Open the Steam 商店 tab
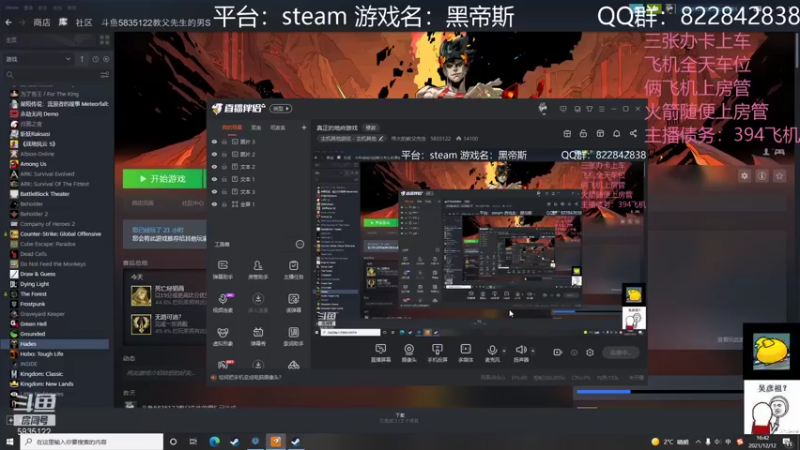The height and width of the screenshot is (450, 800). (41, 22)
